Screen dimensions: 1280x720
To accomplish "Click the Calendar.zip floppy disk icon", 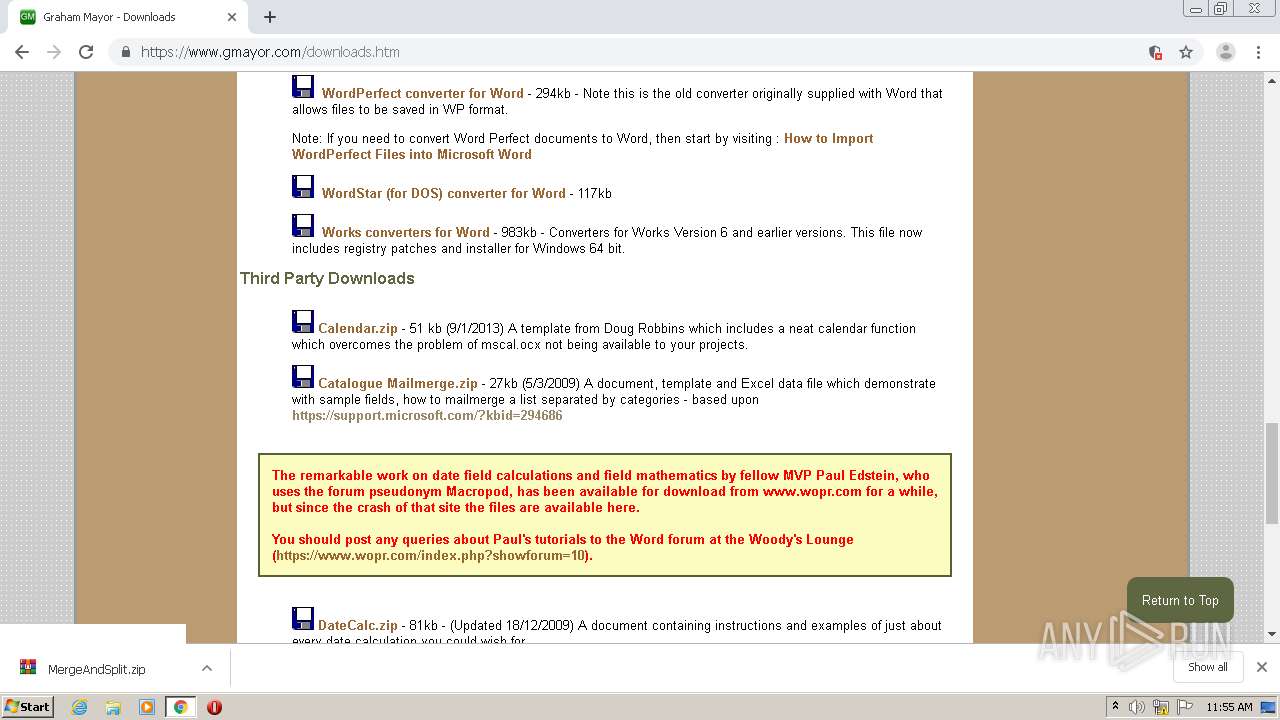I will click(x=303, y=322).
